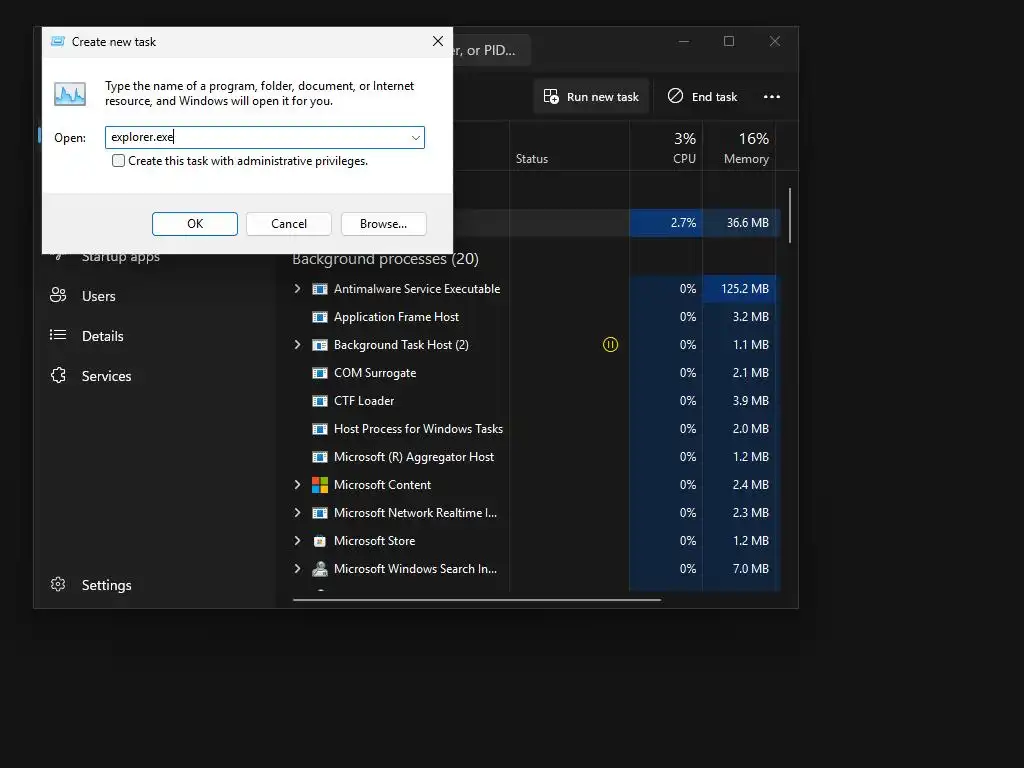Open the dropdown arrow of the Open field
Screen dimensions: 1024x768
tap(415, 138)
